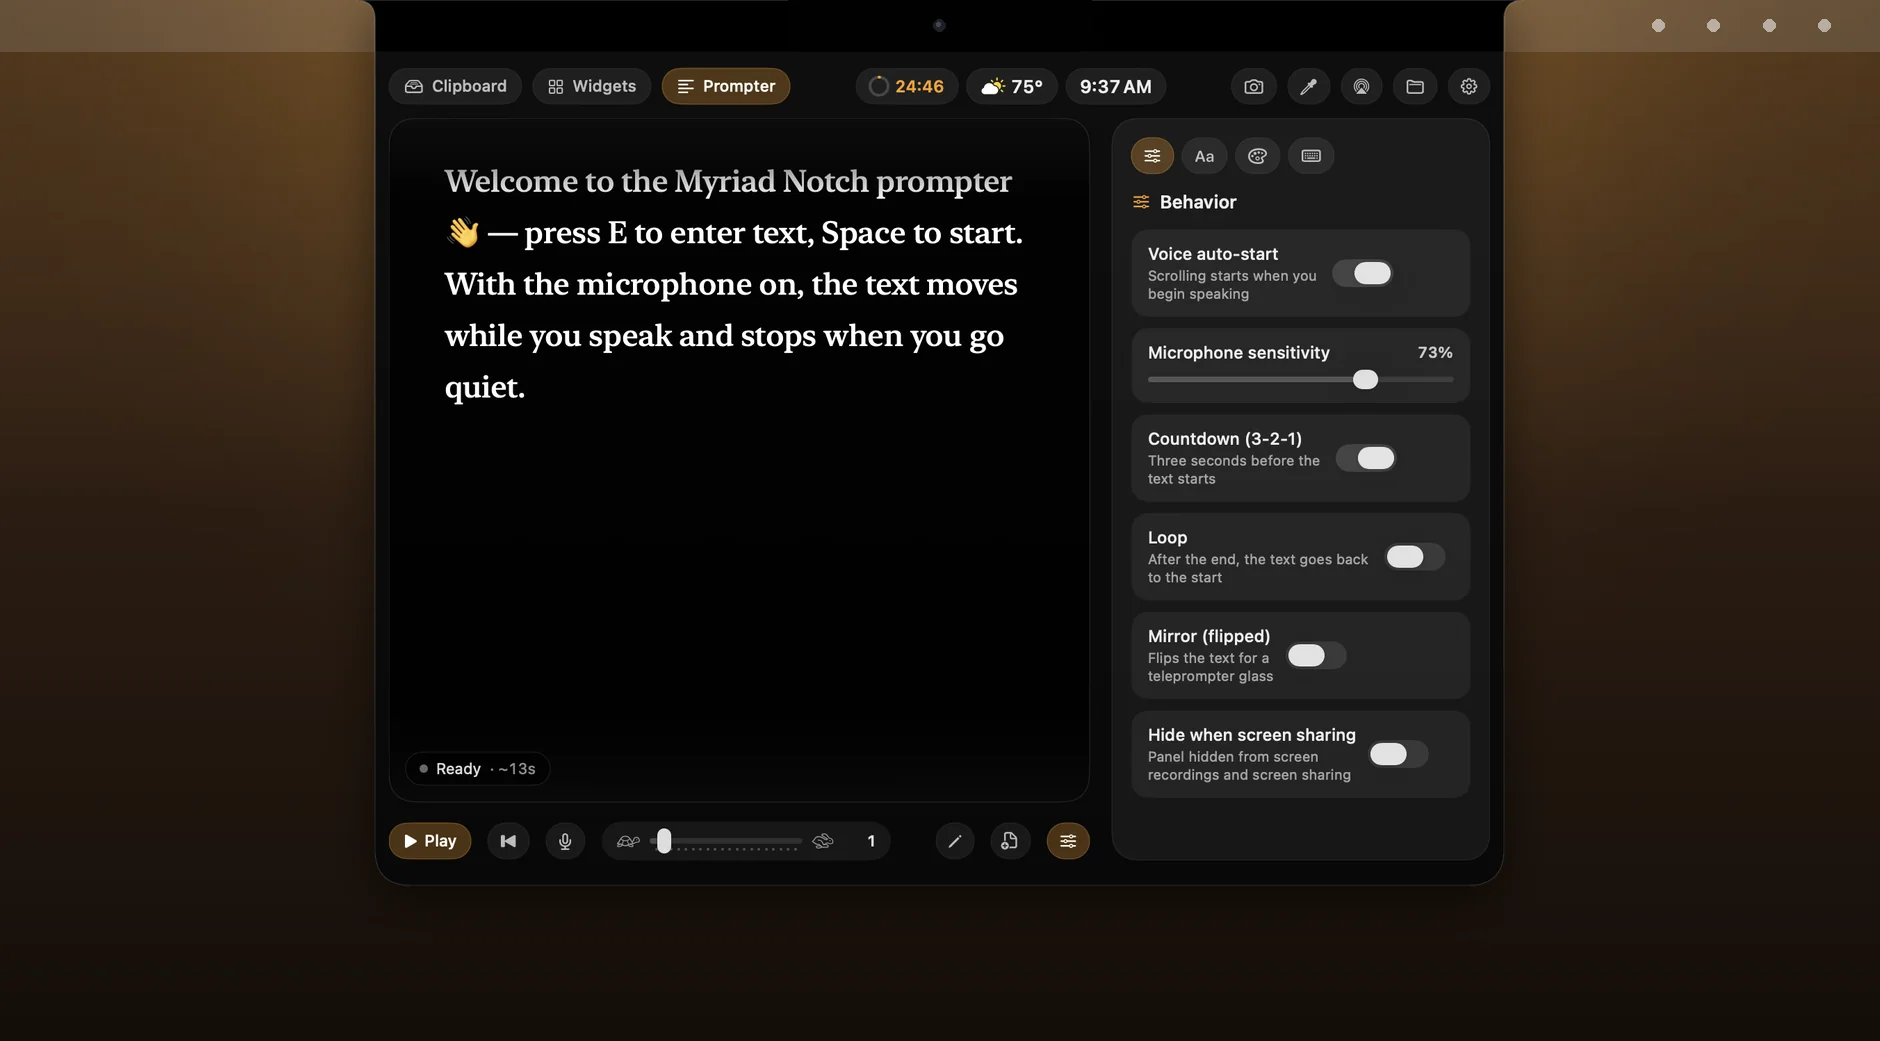Open the Aa typography settings tab
The image size is (1880, 1041).
point(1204,156)
